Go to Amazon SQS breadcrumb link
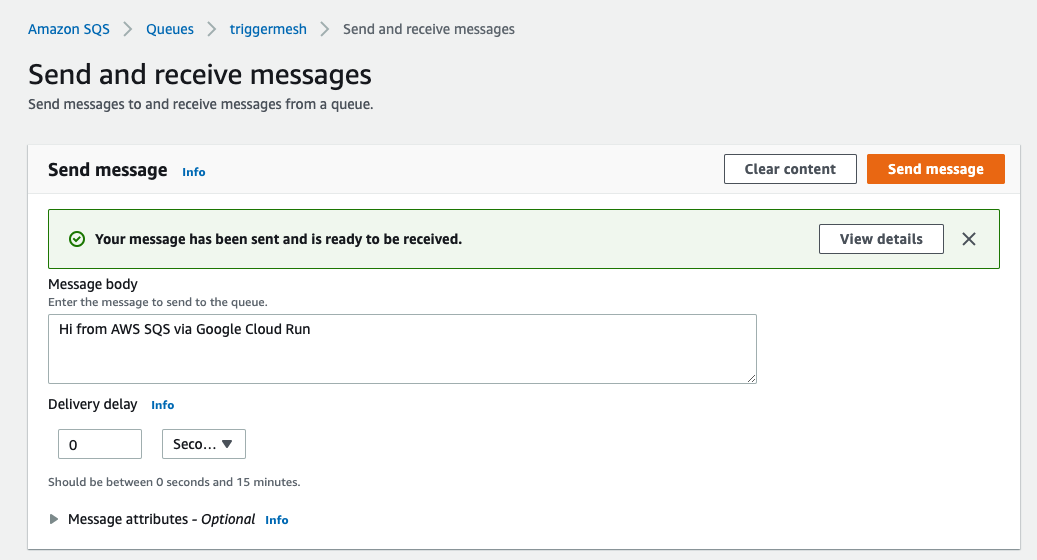Viewport: 1037px width, 560px height. 69,29
